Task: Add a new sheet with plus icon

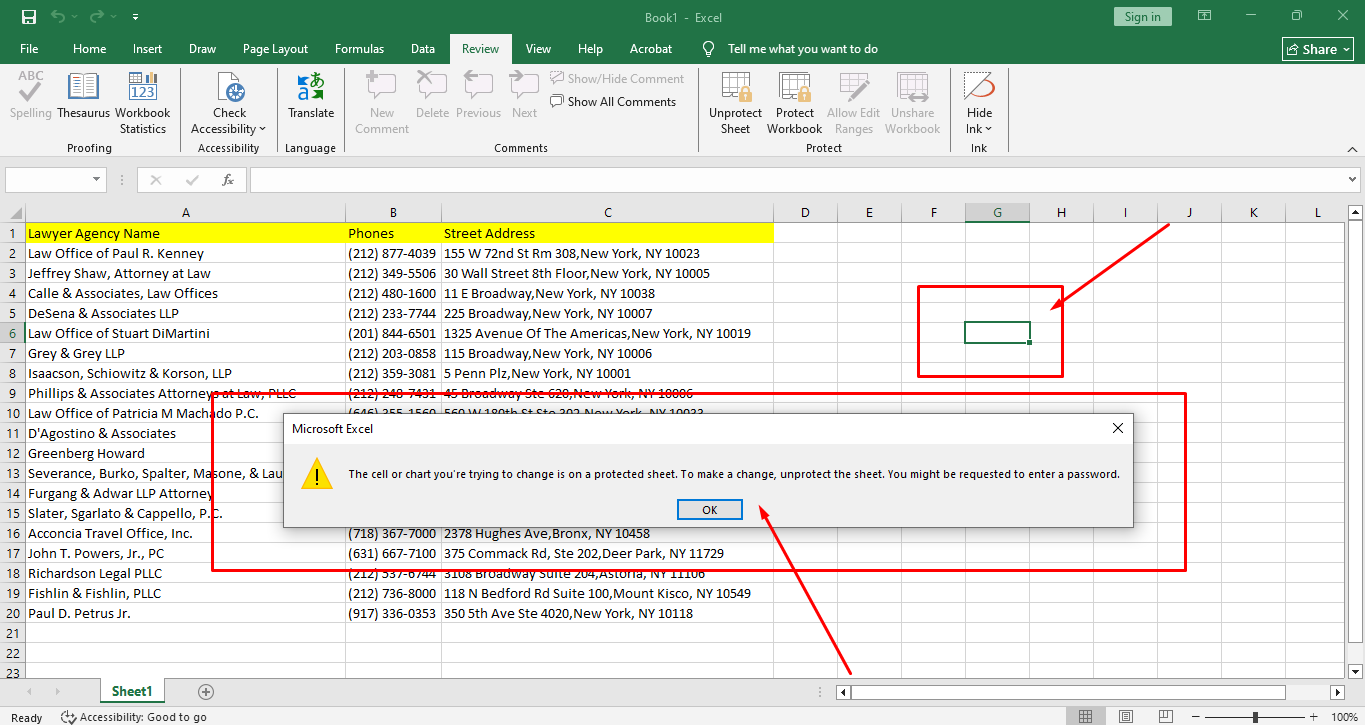Action: 206,692
